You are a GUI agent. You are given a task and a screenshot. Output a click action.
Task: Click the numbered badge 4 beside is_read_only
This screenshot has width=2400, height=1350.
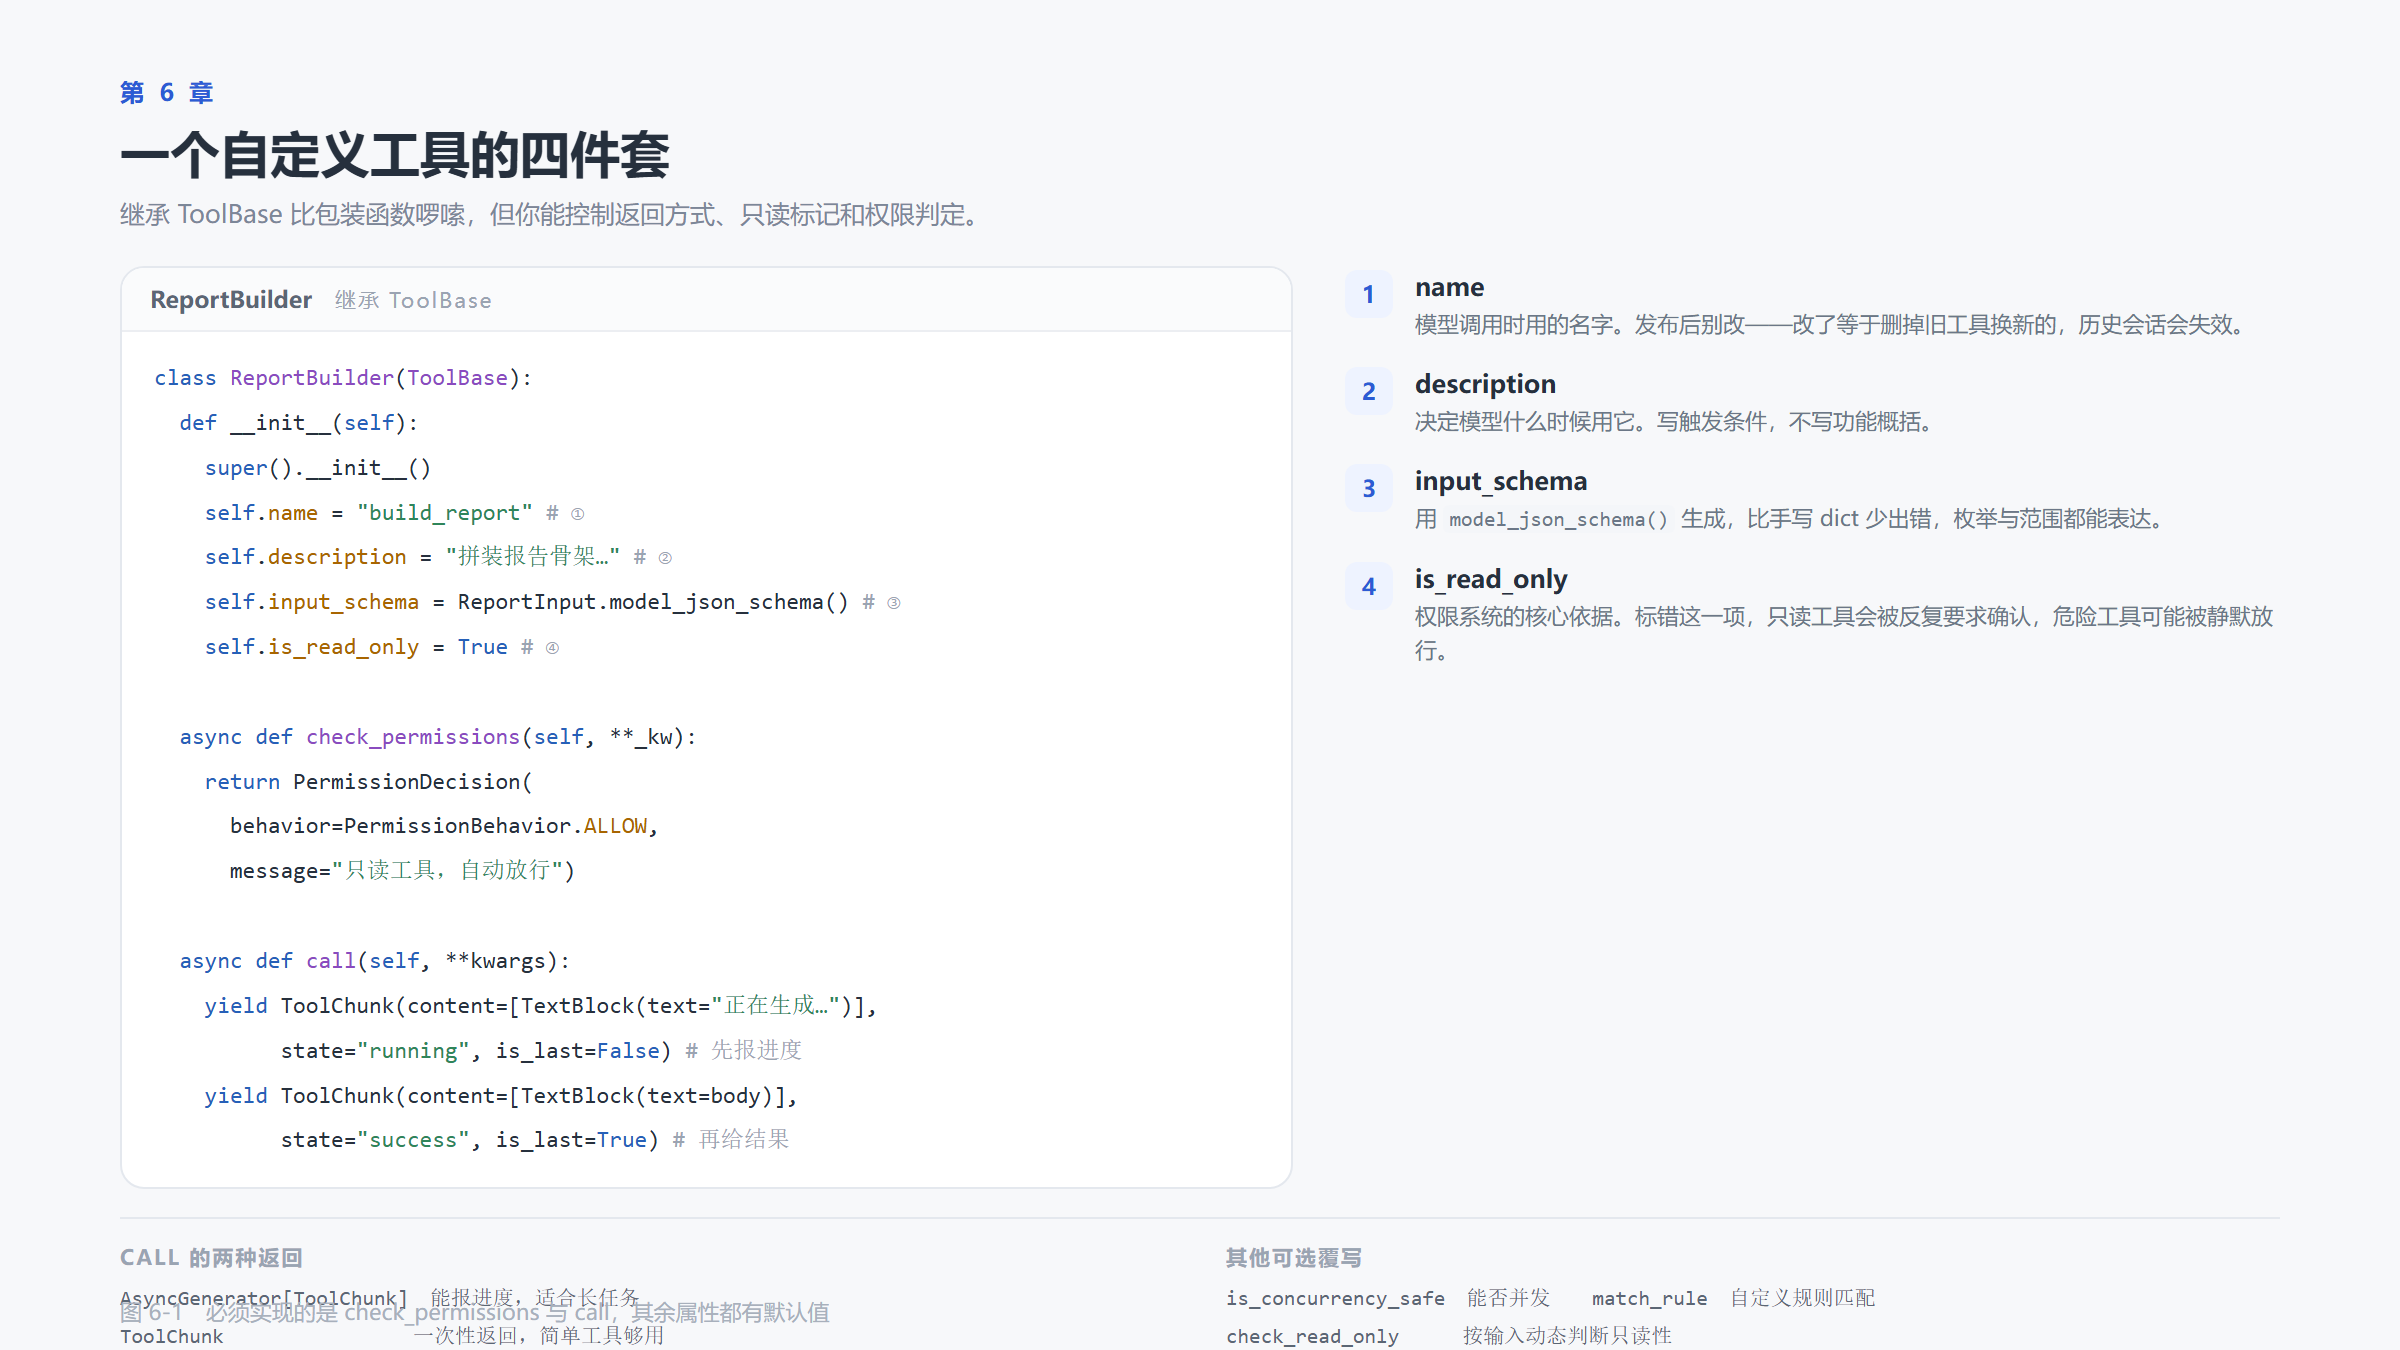pyautogui.click(x=1368, y=587)
